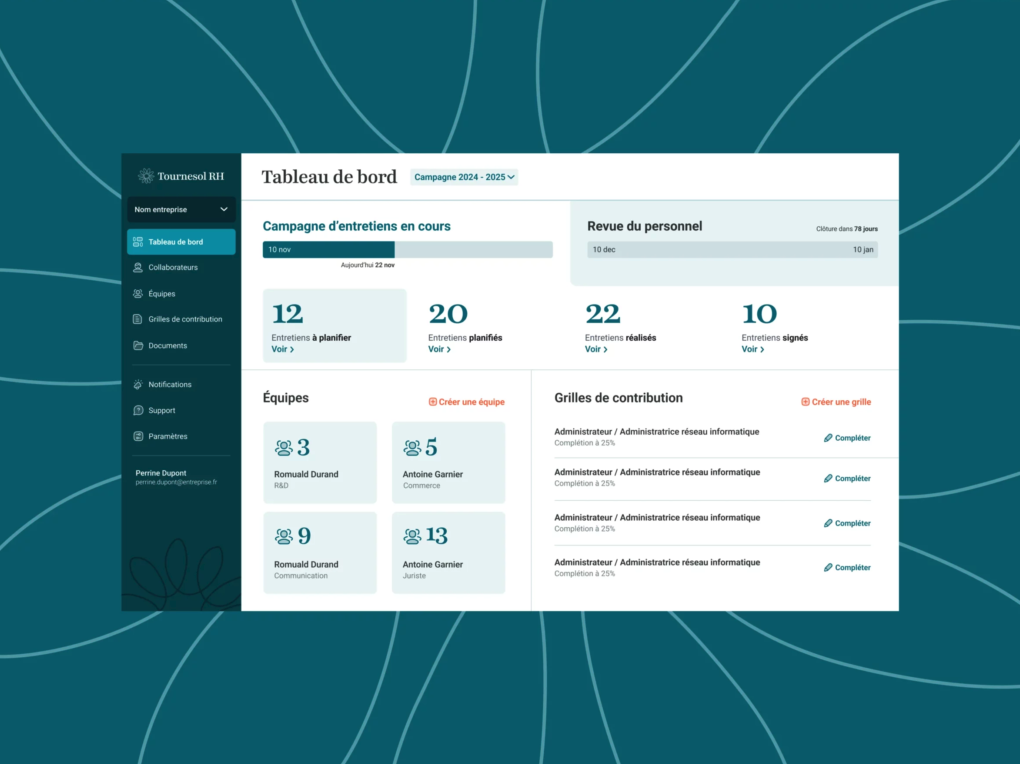Click Créer une grille
This screenshot has width=1020, height=764.
836,402
